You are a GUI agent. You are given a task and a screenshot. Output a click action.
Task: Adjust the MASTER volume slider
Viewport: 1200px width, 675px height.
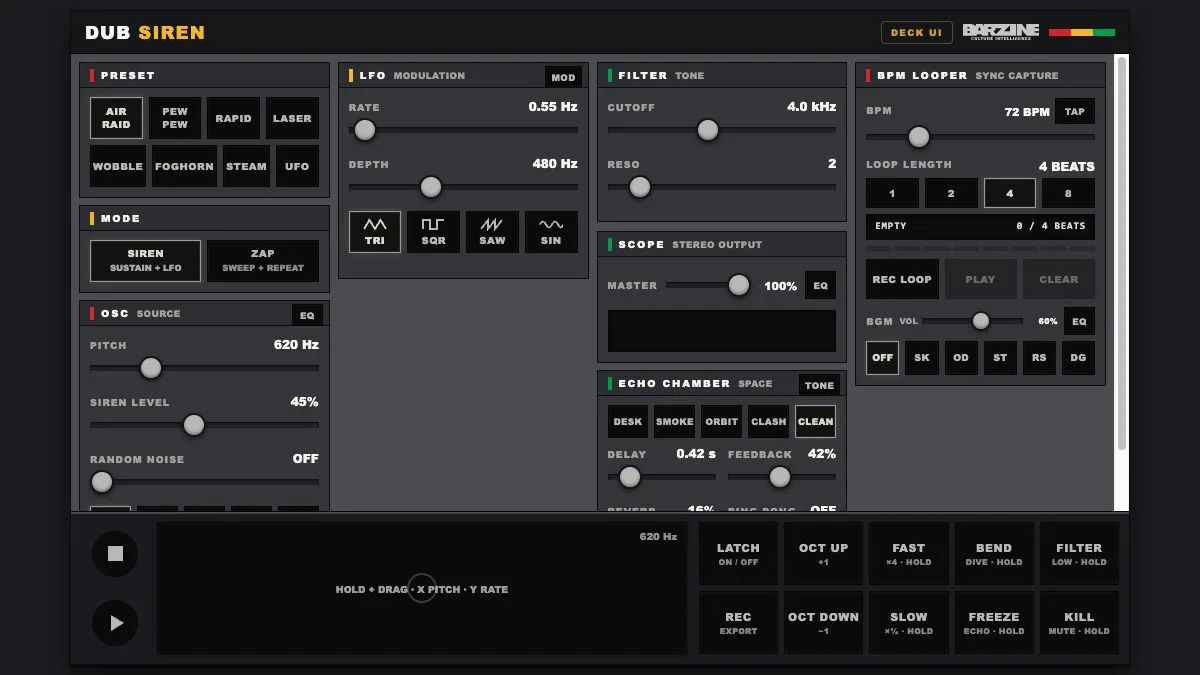[708, 285]
